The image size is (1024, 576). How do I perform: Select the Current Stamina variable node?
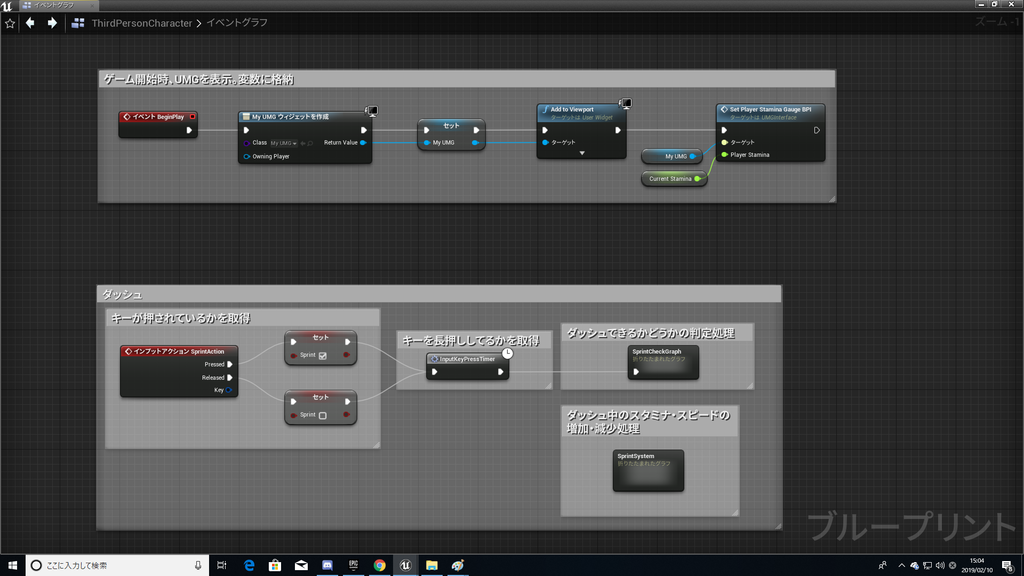674,178
